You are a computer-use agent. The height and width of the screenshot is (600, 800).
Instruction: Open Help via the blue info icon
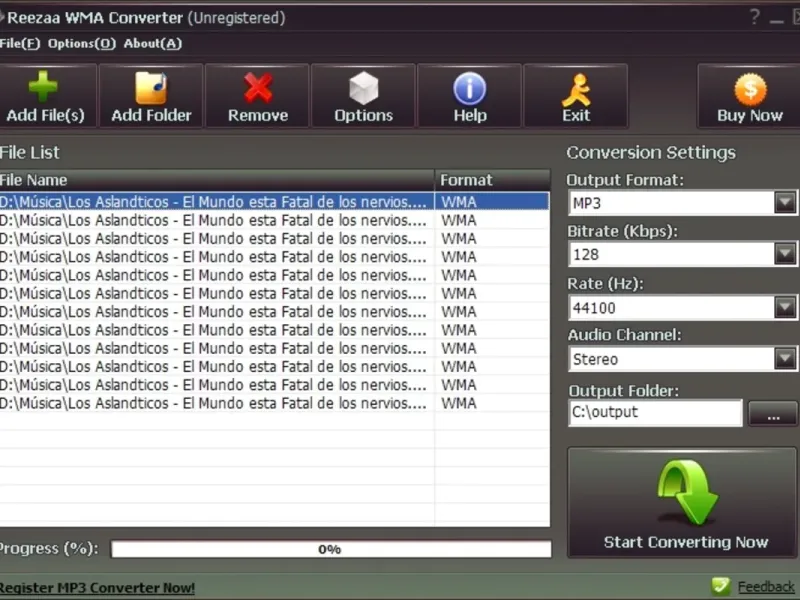click(469, 88)
